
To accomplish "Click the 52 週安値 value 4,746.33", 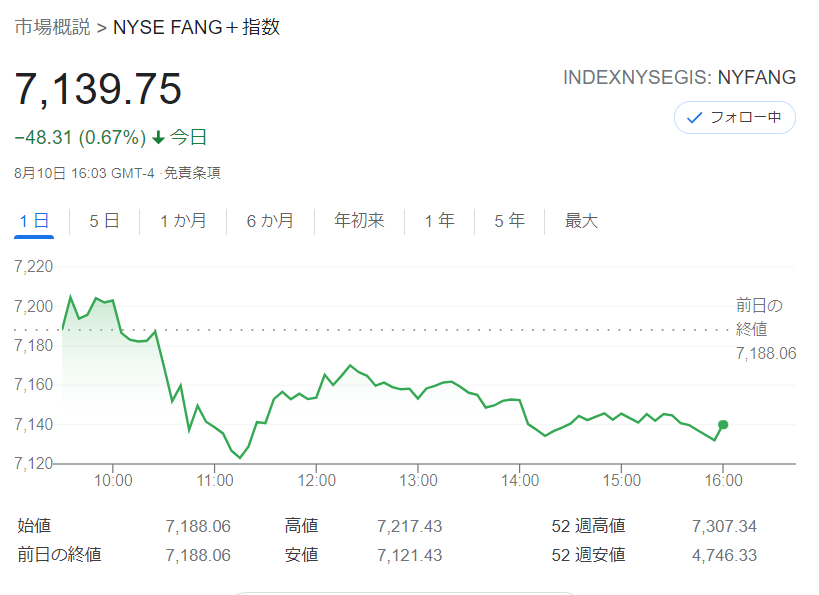I will 724,555.
